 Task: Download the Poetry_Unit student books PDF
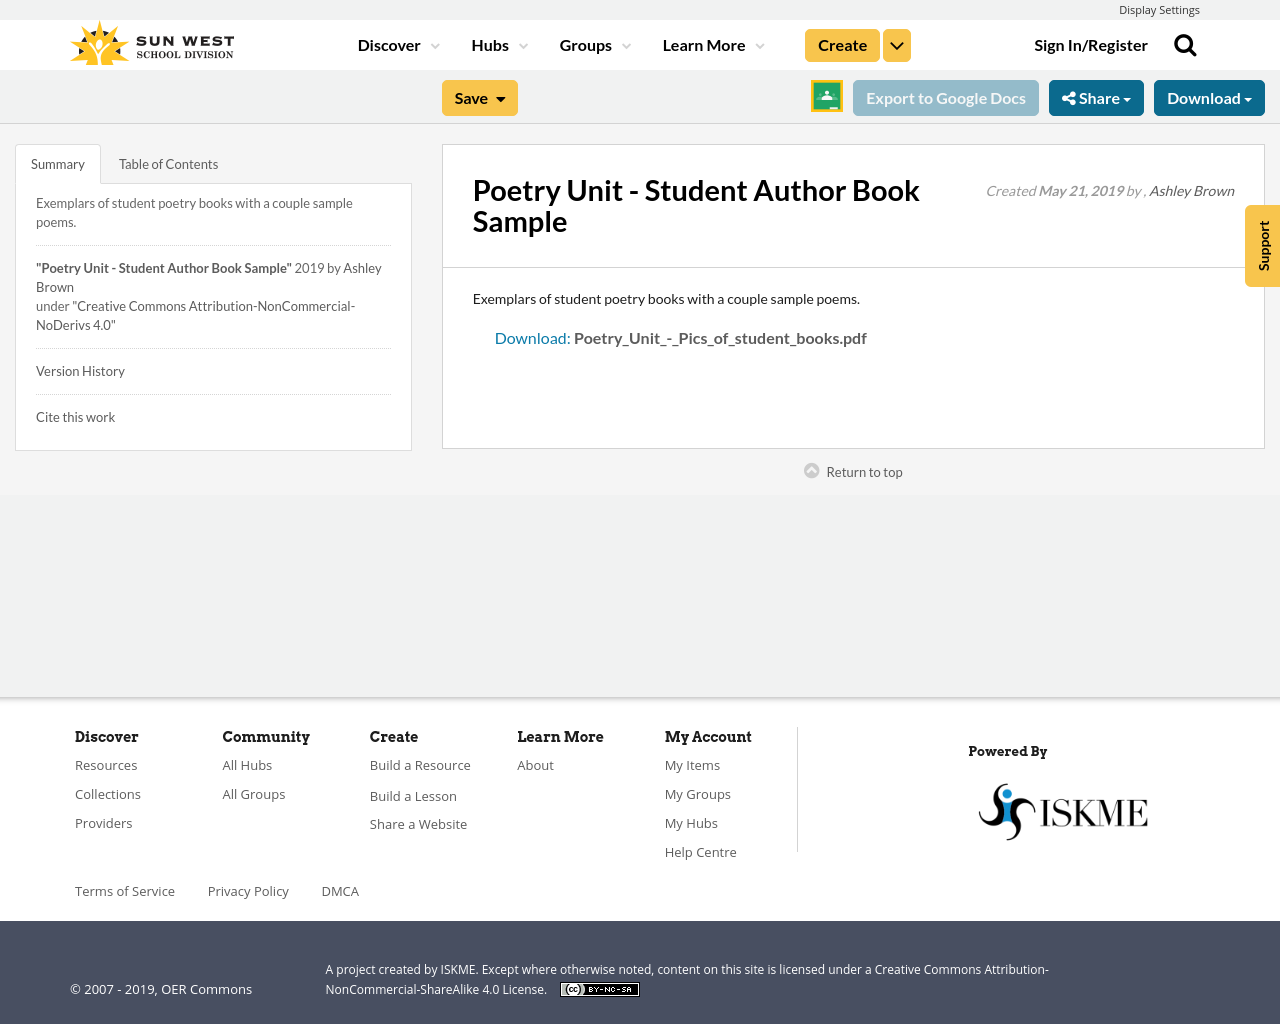click(x=681, y=337)
